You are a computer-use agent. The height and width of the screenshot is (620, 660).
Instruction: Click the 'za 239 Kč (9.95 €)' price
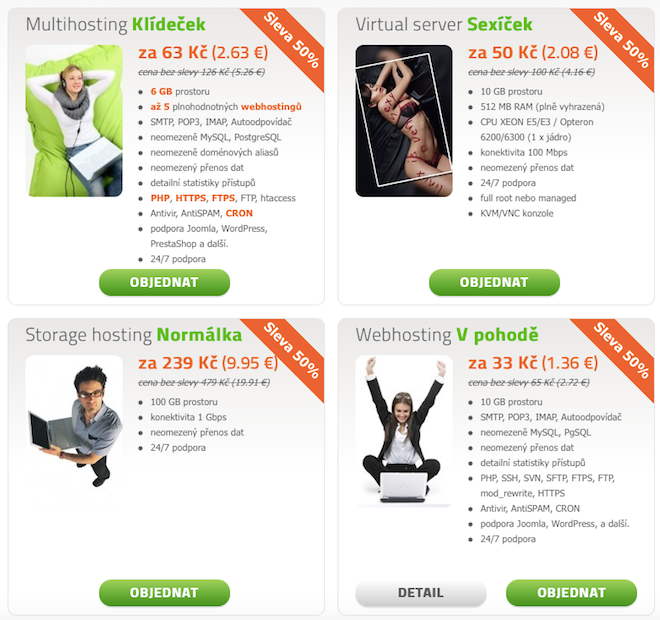click(208, 363)
